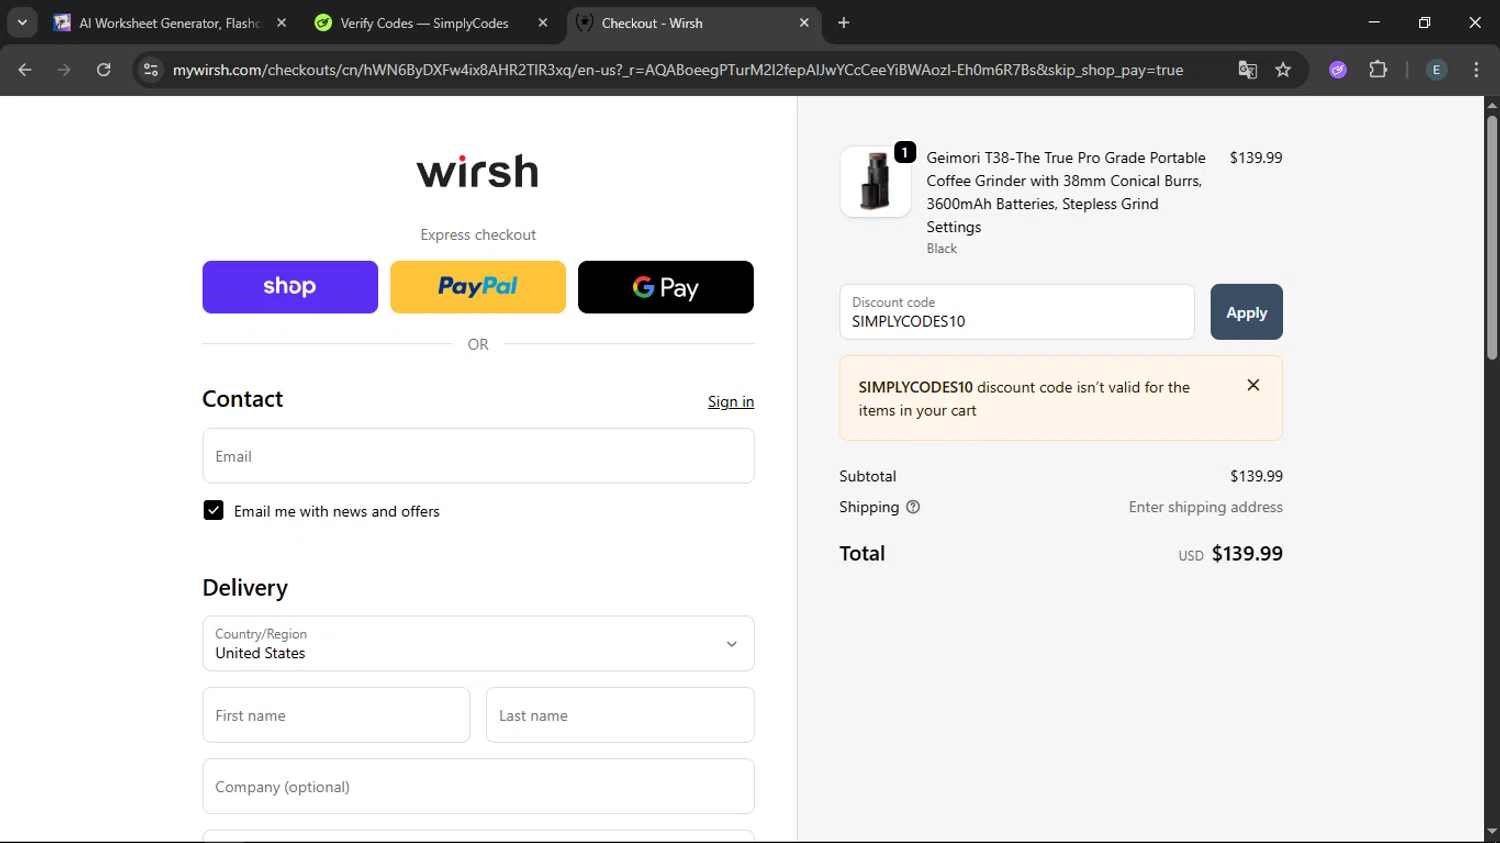Click the USD $139.99 total amount
The image size is (1500, 843).
coord(1230,554)
